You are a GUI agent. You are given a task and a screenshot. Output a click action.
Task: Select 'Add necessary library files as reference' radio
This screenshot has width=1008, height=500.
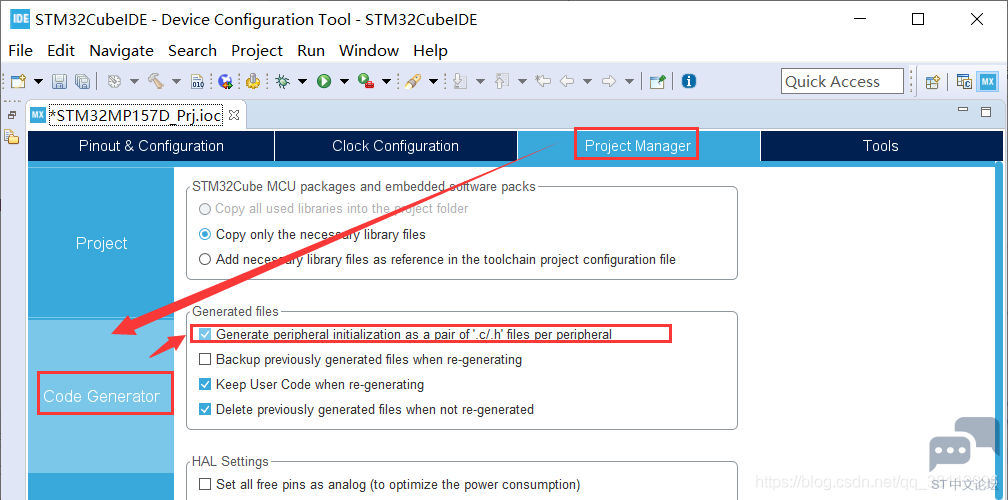point(204,260)
